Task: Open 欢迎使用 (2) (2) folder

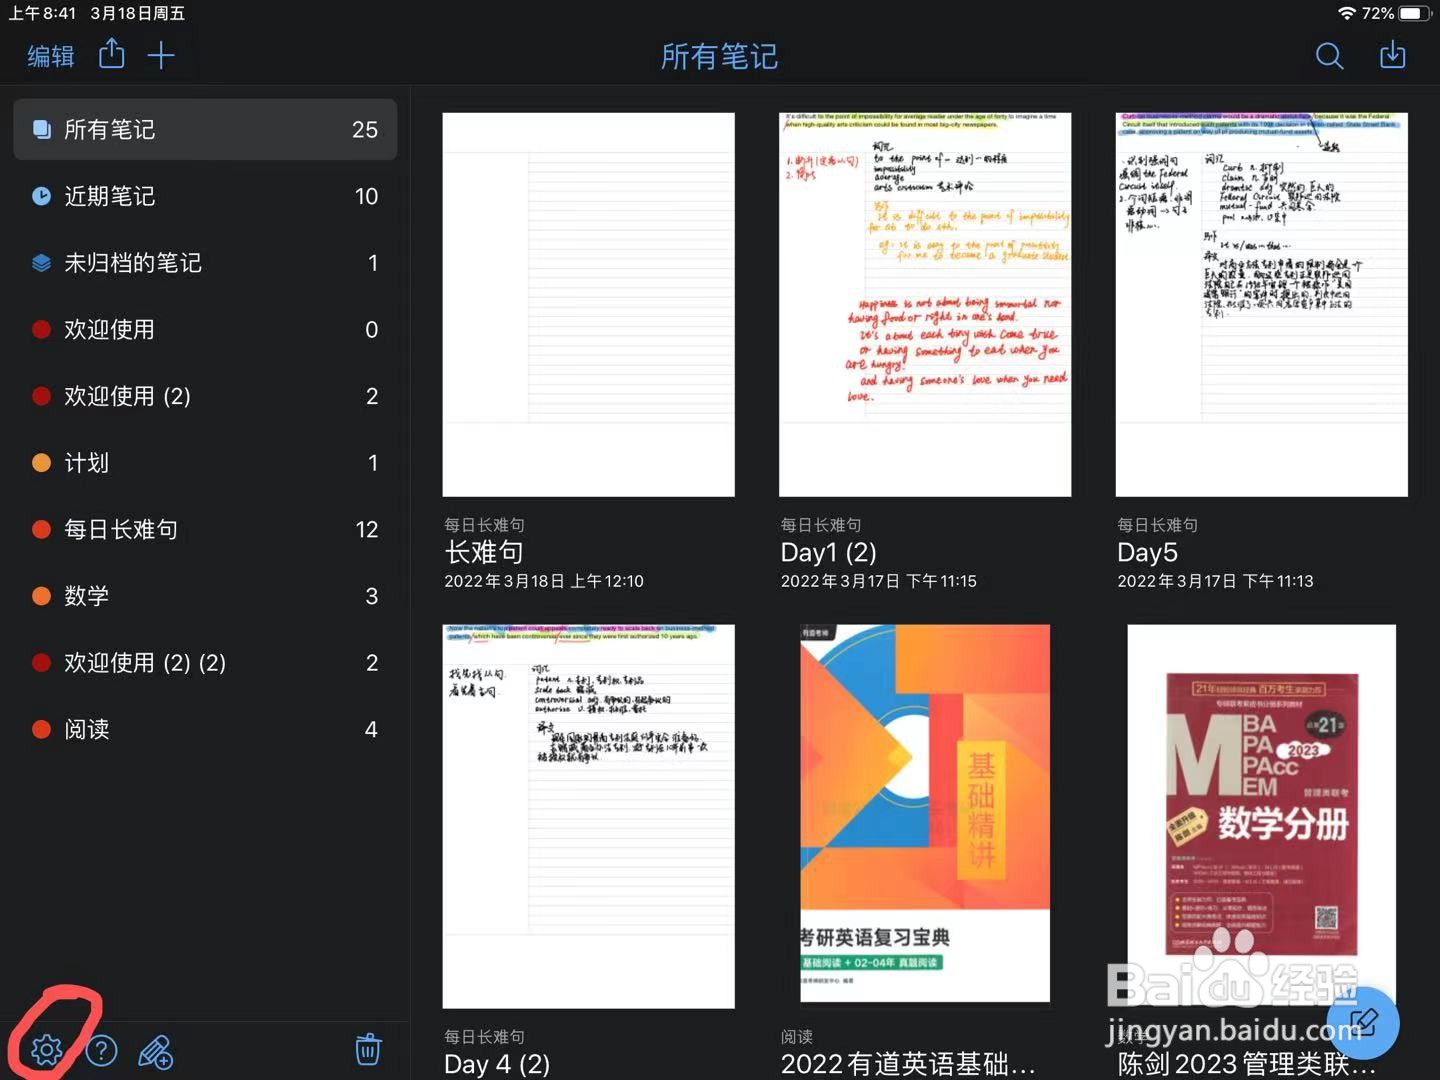Action: pyautogui.click(x=205, y=663)
